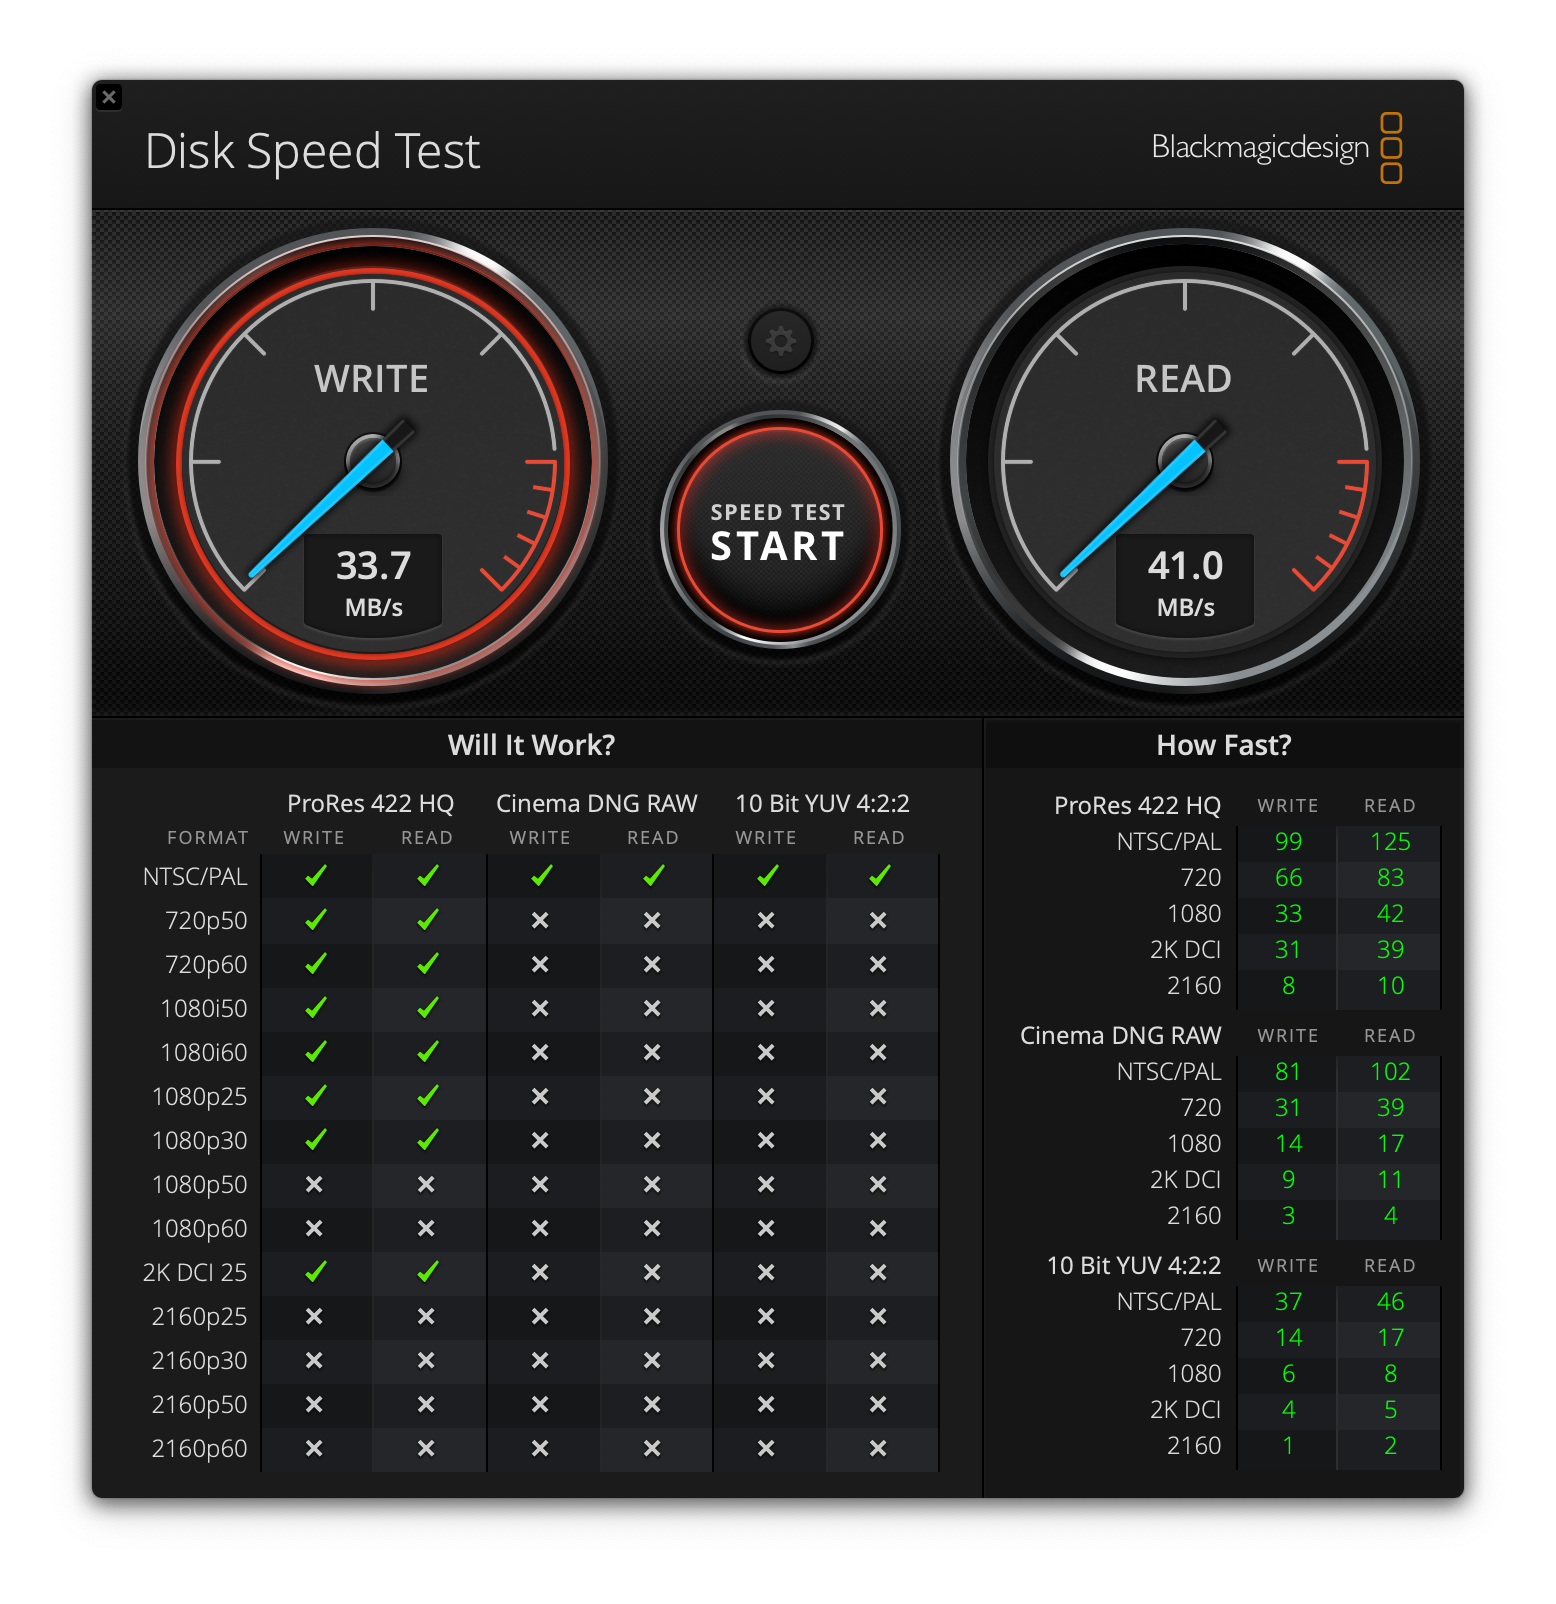
Task: Click the WRITE gauge needle hub
Action: (x=373, y=461)
